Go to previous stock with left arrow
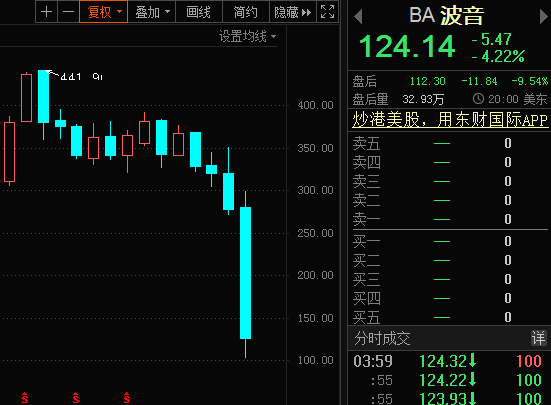The image size is (551, 405). point(358,17)
